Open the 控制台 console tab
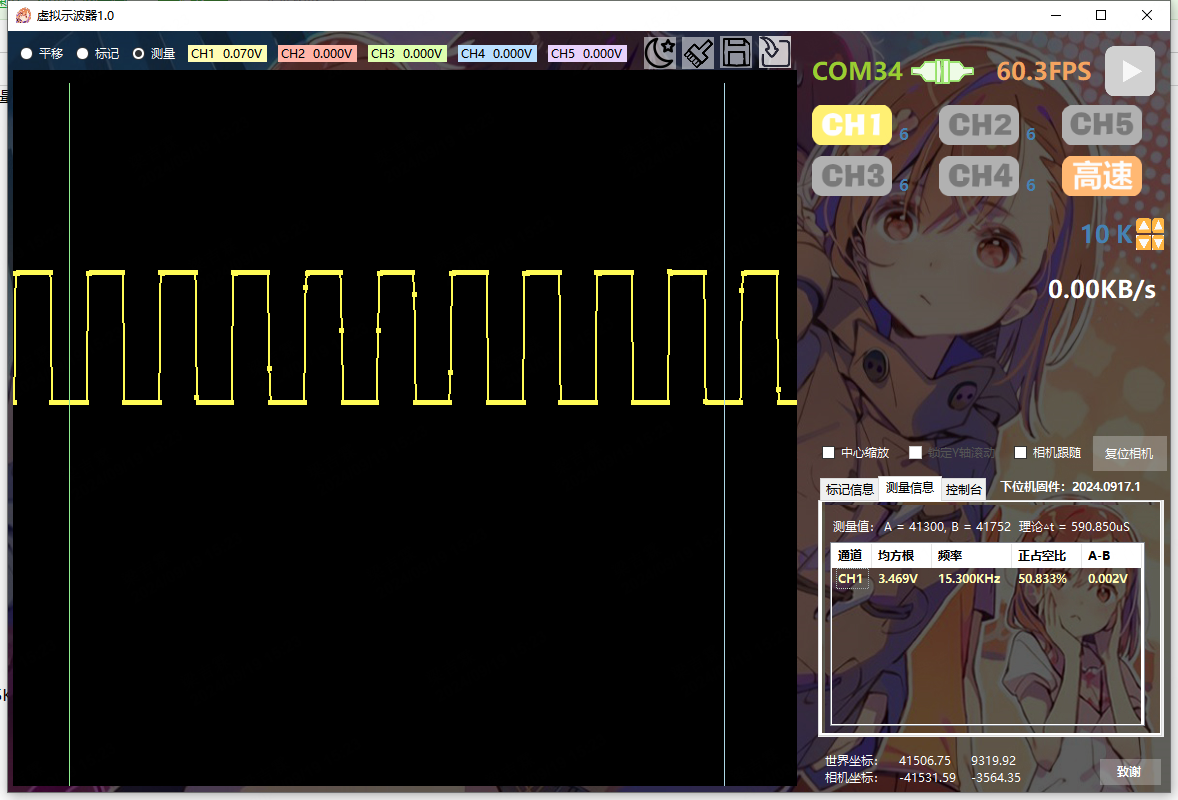This screenshot has height=800, width=1178. pos(963,489)
